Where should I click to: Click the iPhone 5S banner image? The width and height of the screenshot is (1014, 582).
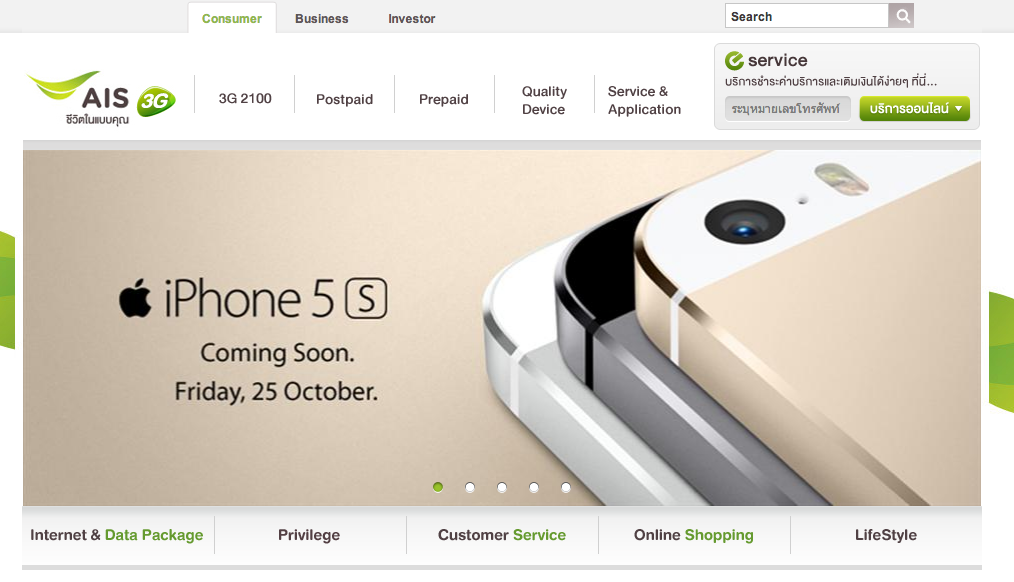pyautogui.click(x=502, y=328)
